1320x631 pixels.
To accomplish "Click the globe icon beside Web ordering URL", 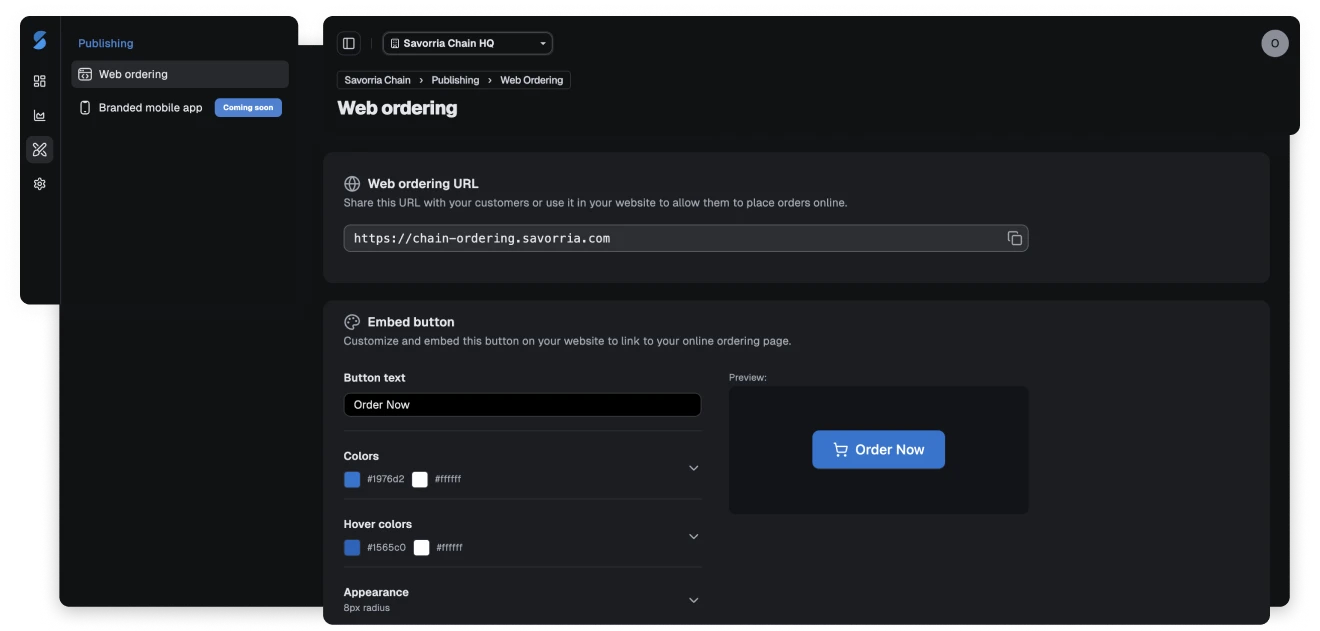I will coord(351,183).
